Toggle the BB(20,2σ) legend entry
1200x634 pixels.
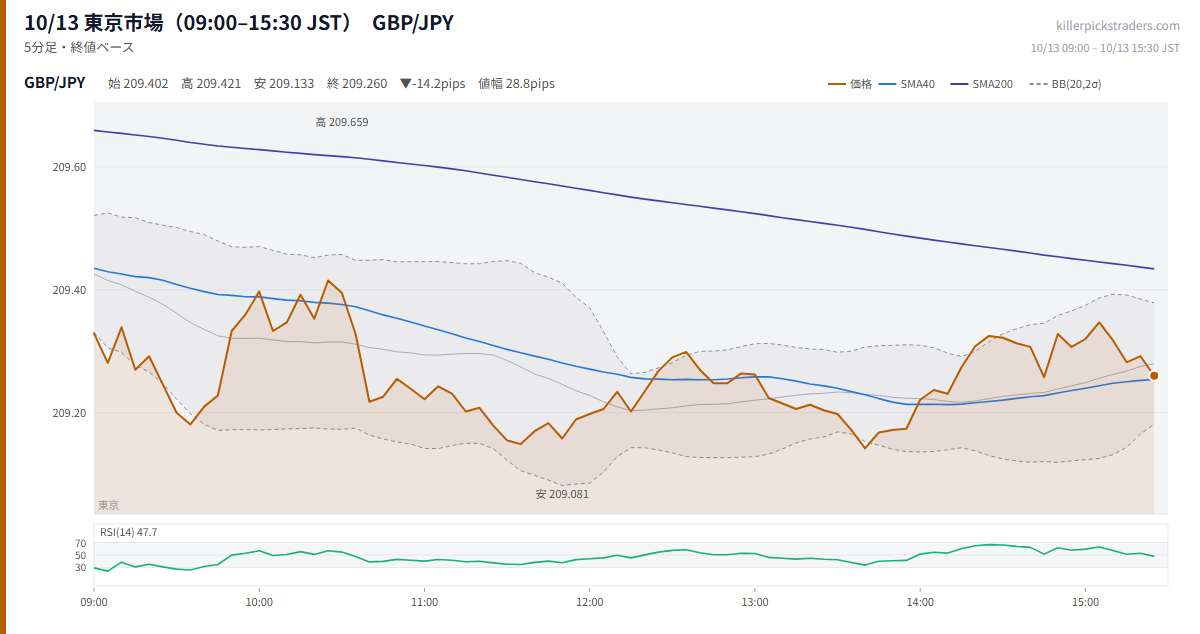coord(1065,84)
